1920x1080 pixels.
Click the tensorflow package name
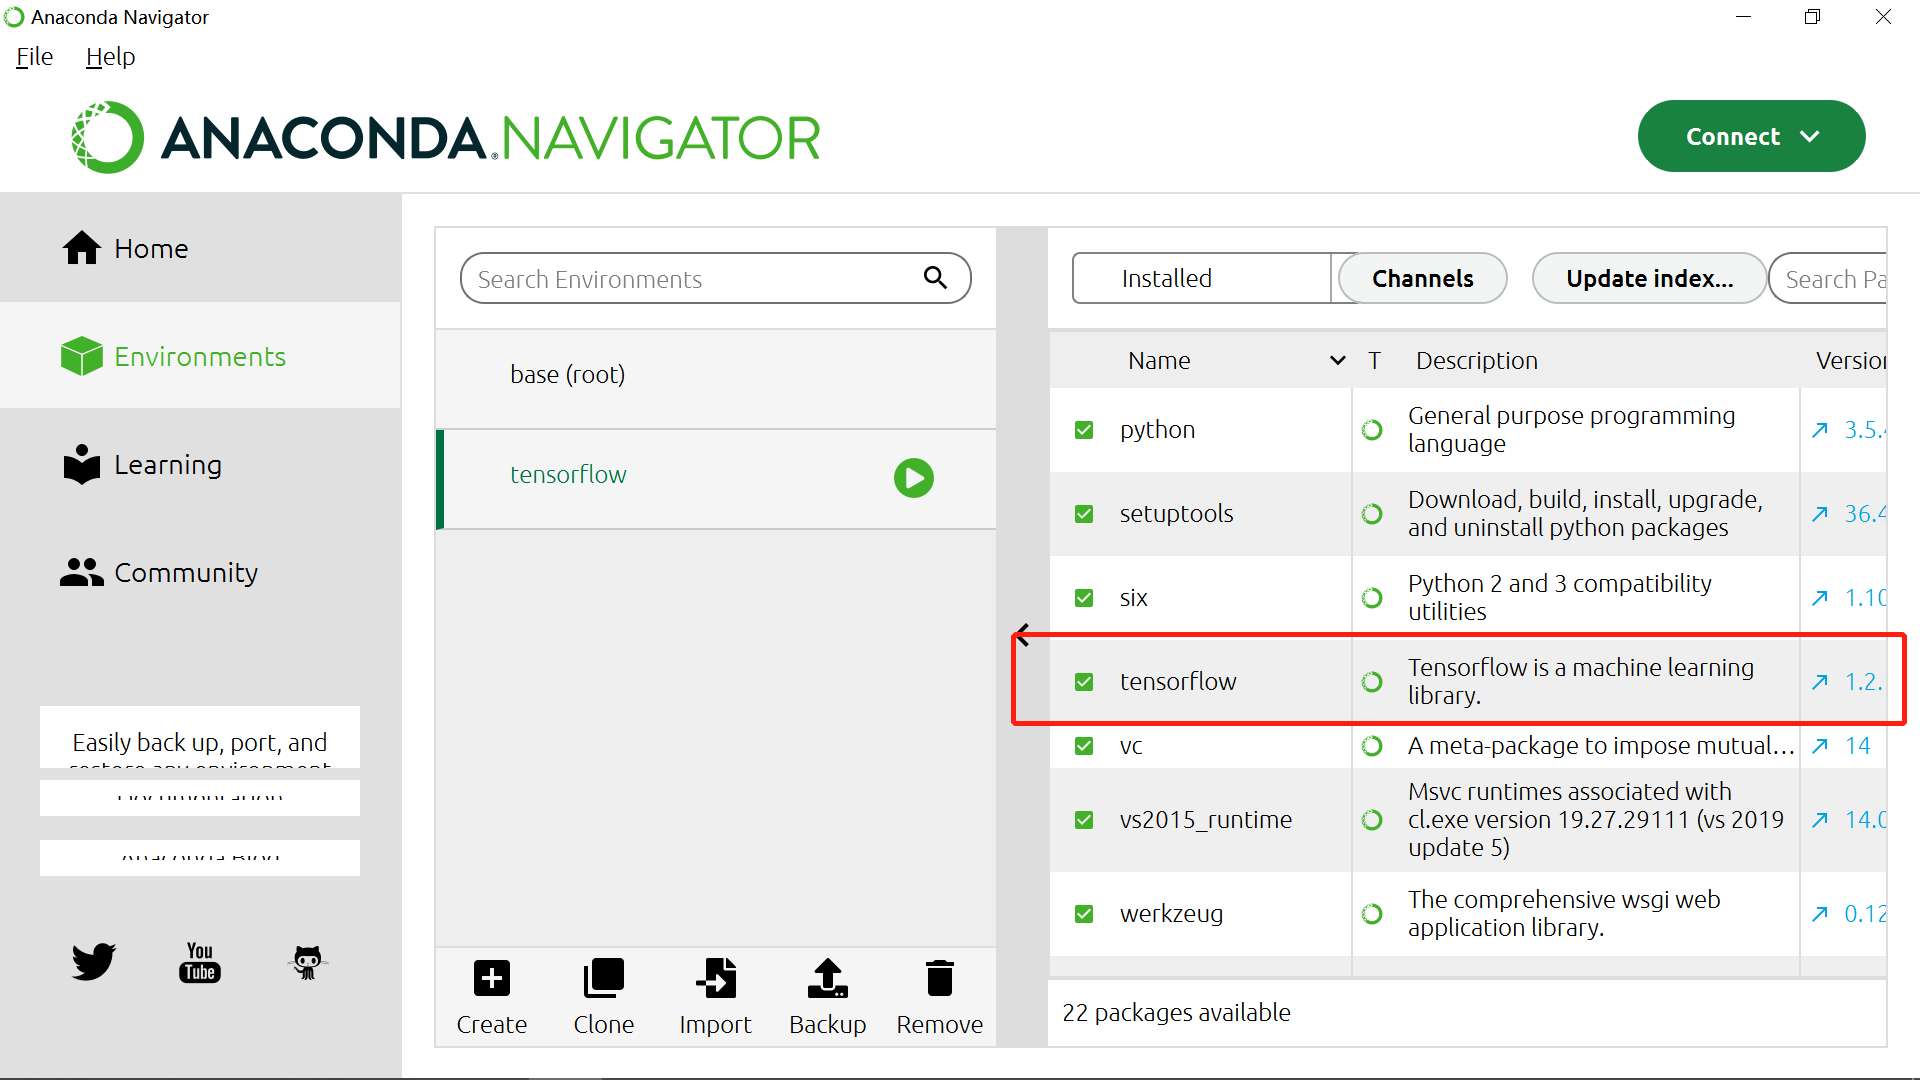(x=1178, y=682)
